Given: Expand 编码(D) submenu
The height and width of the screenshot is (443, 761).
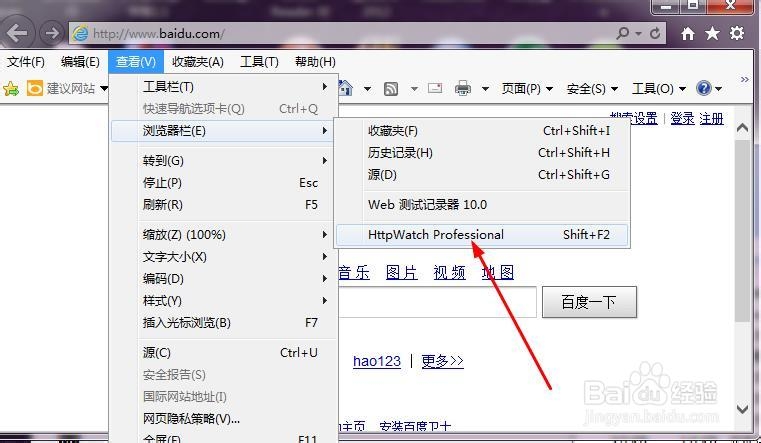Looking at the screenshot, I should click(223, 279).
